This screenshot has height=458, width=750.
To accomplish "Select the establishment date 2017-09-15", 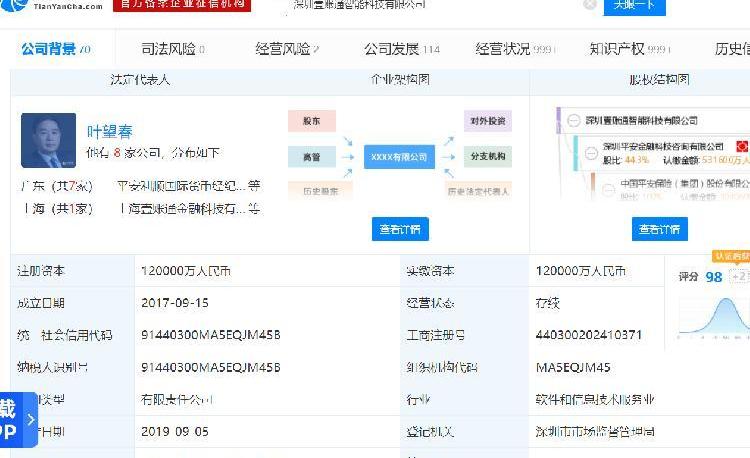I will click(175, 303).
